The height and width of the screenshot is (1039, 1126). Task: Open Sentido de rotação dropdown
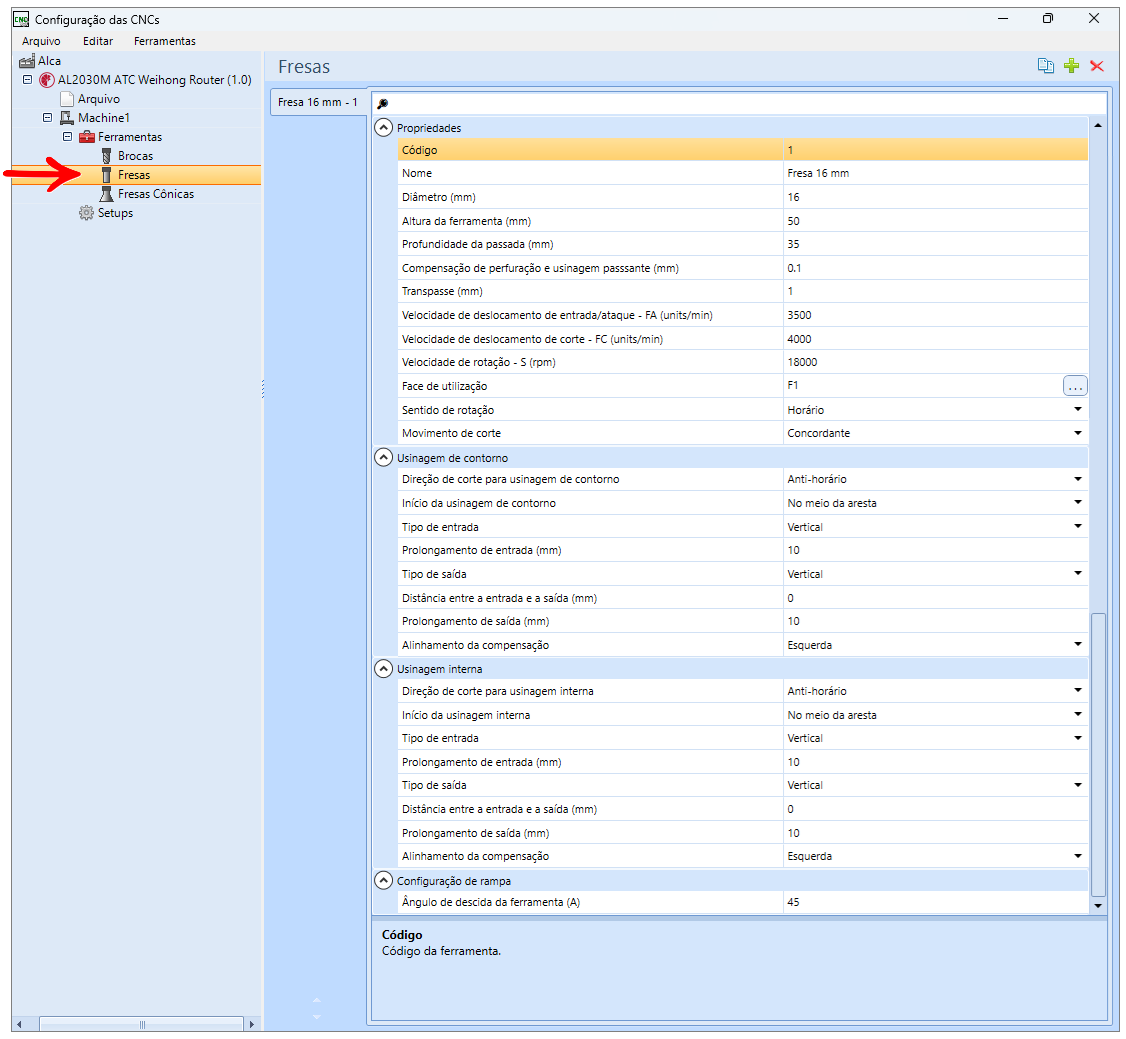coord(1078,409)
